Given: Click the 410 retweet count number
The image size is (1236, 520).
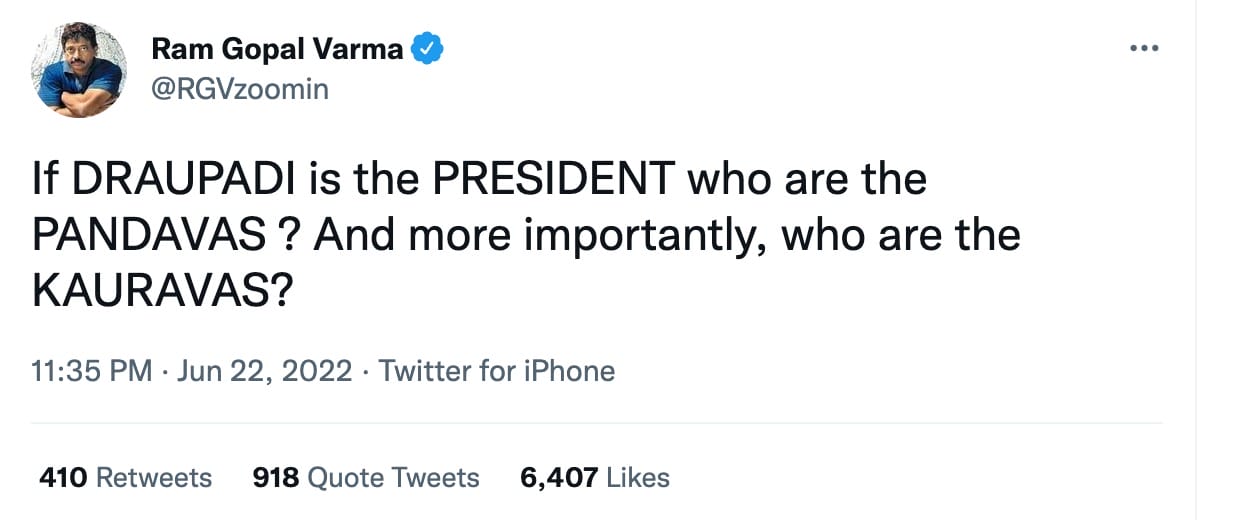Looking at the screenshot, I should point(63,478).
